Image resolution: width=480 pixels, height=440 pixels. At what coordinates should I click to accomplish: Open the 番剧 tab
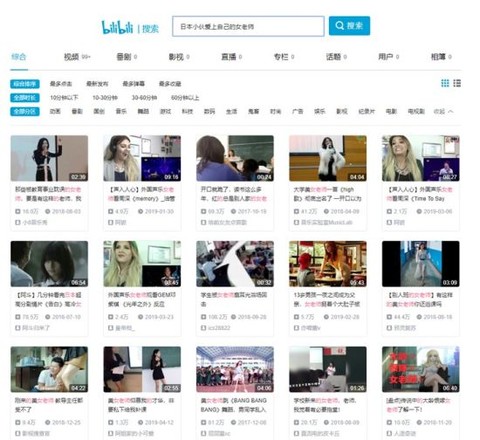coord(126,57)
